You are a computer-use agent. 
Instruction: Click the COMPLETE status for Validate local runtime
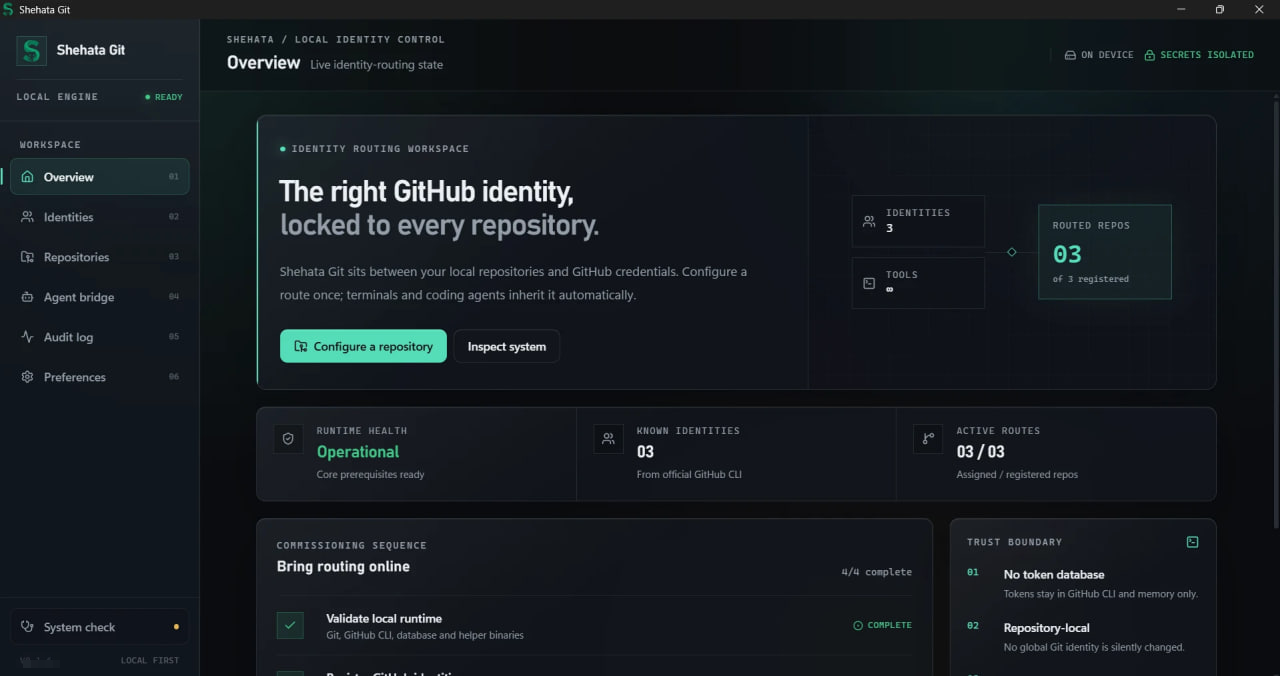pos(882,625)
